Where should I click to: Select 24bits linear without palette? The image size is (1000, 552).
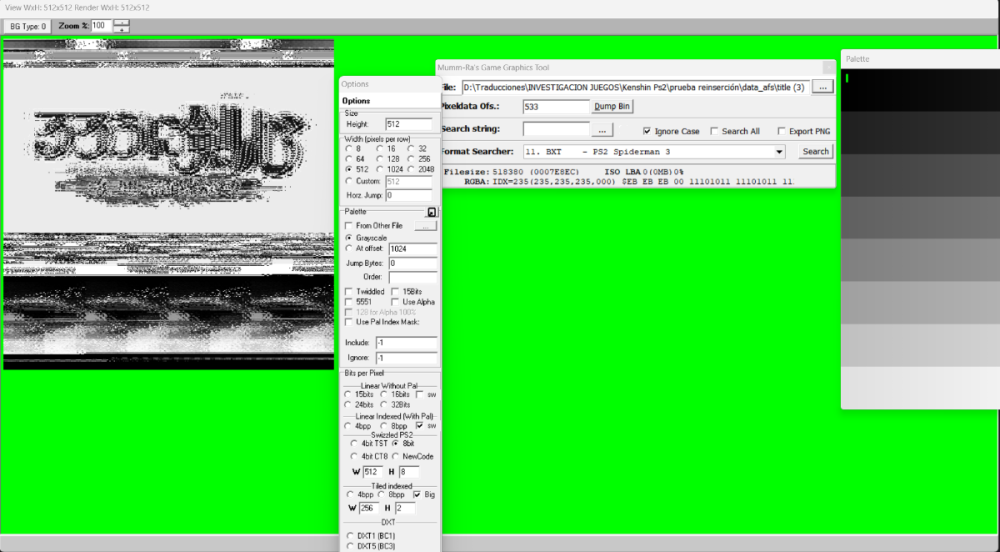pos(348,405)
